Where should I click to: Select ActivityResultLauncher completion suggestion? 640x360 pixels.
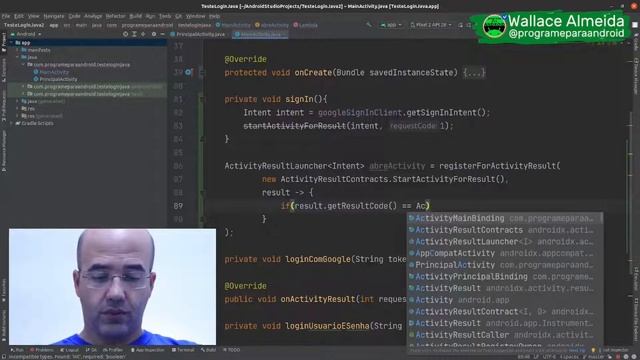coord(505,242)
